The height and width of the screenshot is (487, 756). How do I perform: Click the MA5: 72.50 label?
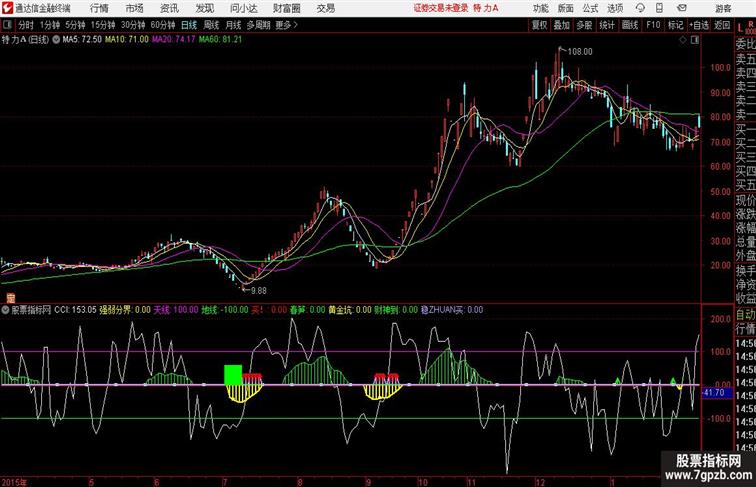click(82, 40)
